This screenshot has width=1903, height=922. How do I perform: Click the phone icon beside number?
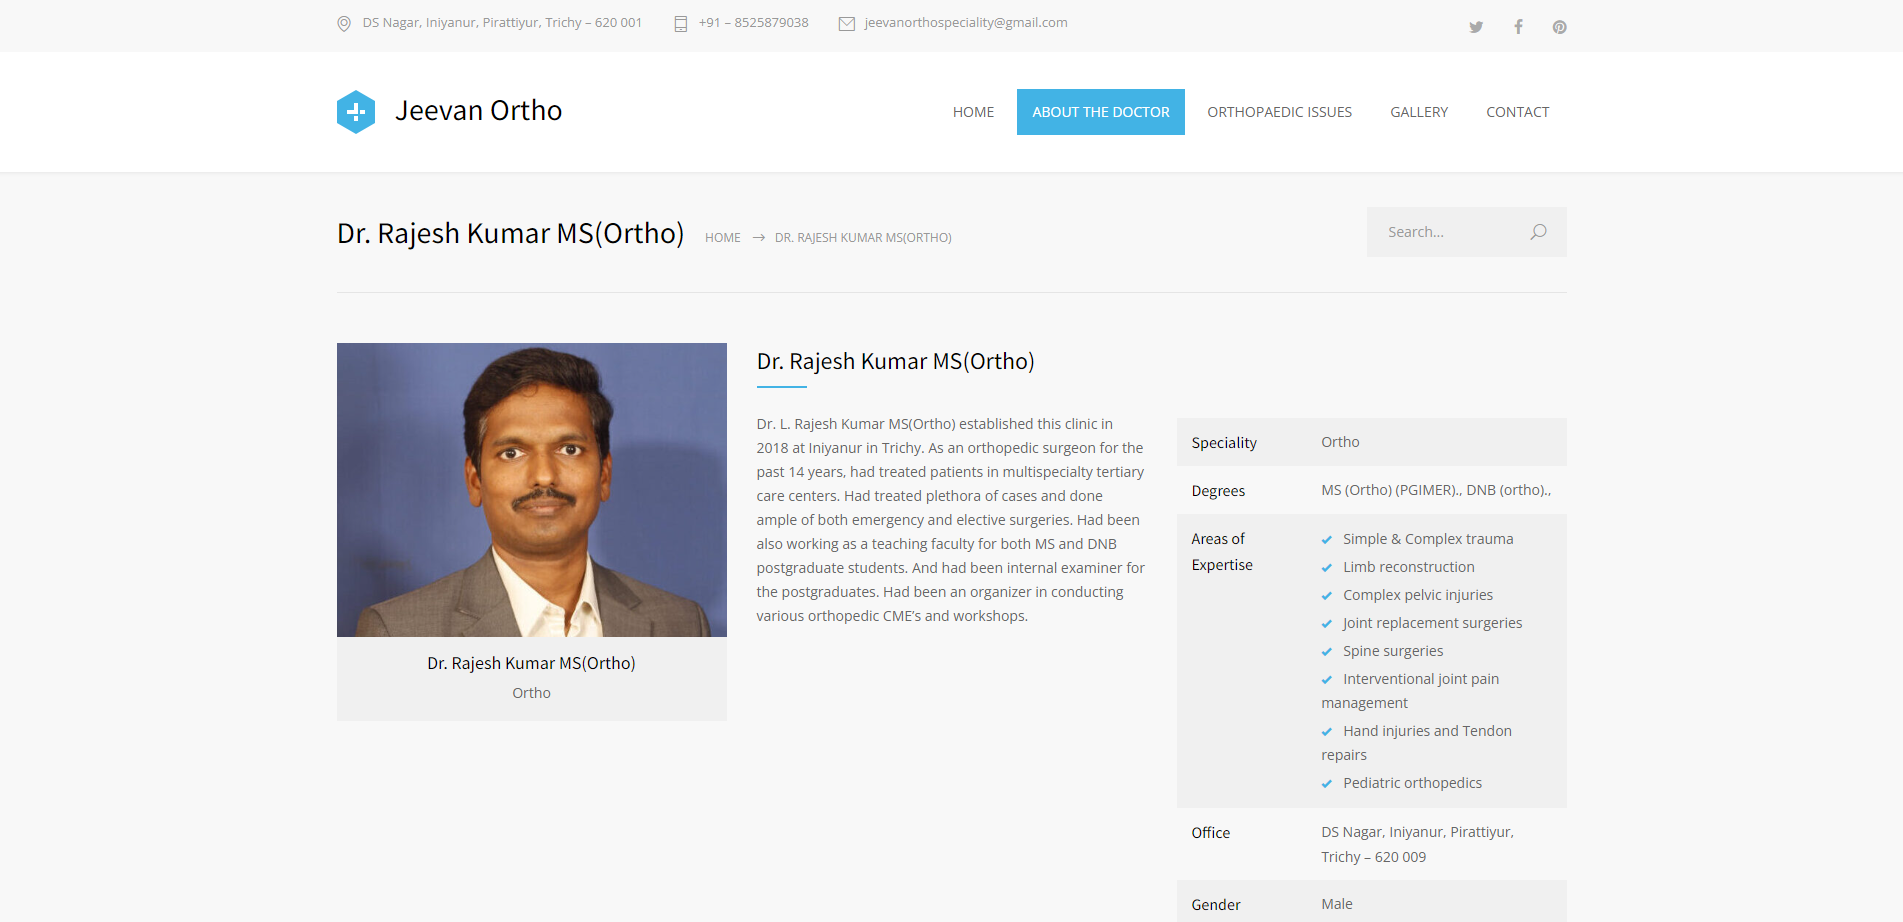pos(681,24)
